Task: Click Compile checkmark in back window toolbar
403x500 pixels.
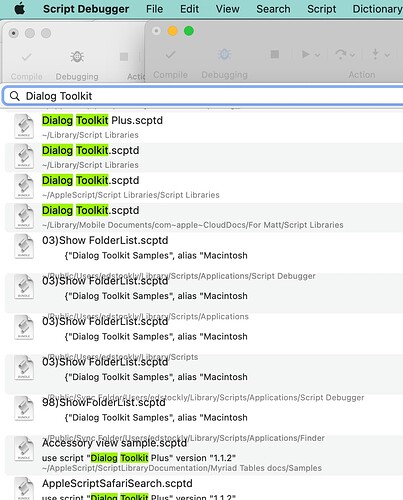Action: click(x=27, y=57)
